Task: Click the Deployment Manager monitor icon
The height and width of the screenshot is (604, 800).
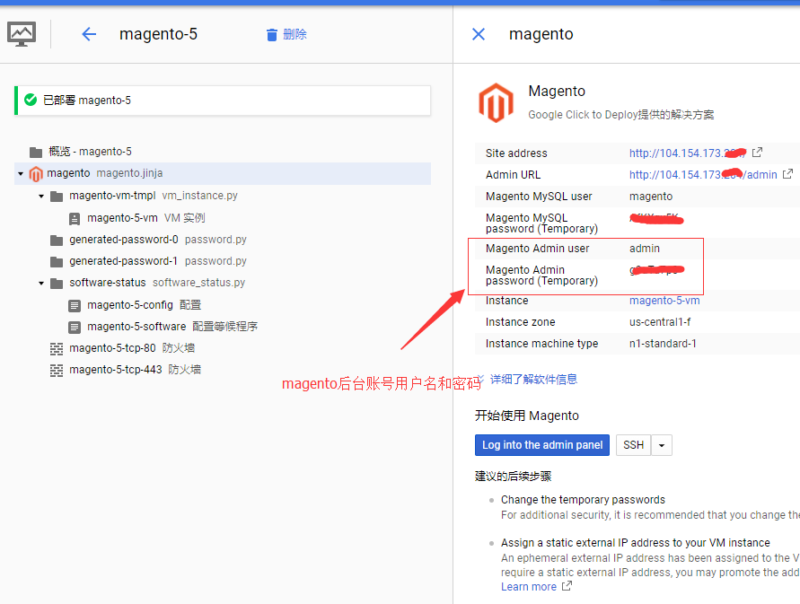Action: [21, 34]
